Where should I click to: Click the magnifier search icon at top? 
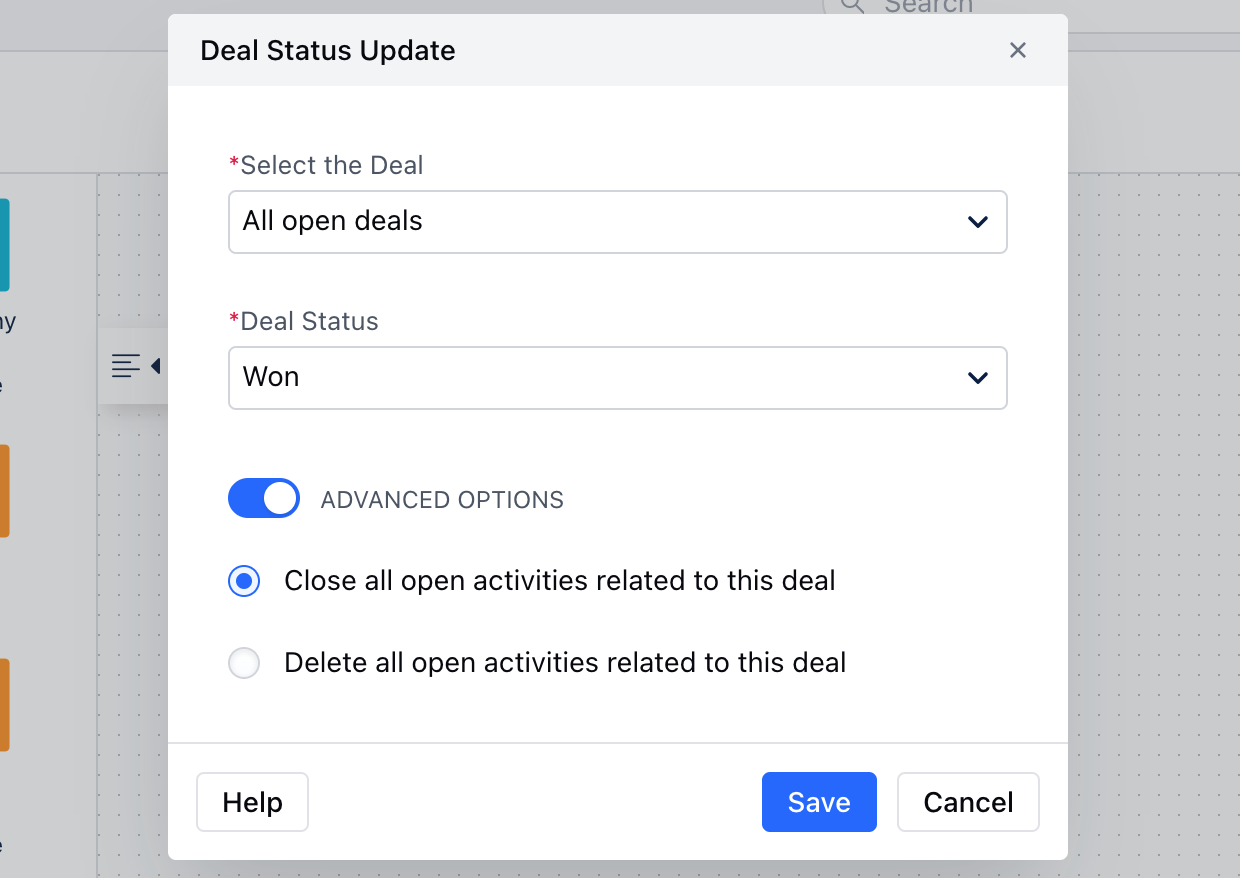point(852,6)
